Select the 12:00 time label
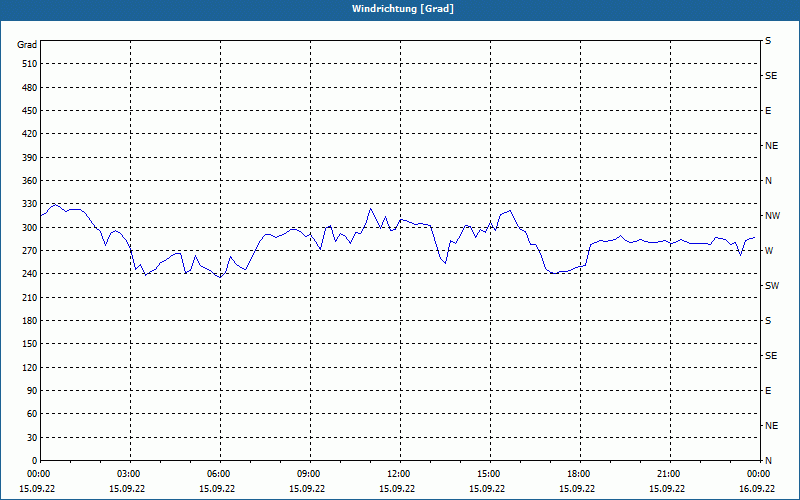The image size is (800, 500). tap(397, 473)
